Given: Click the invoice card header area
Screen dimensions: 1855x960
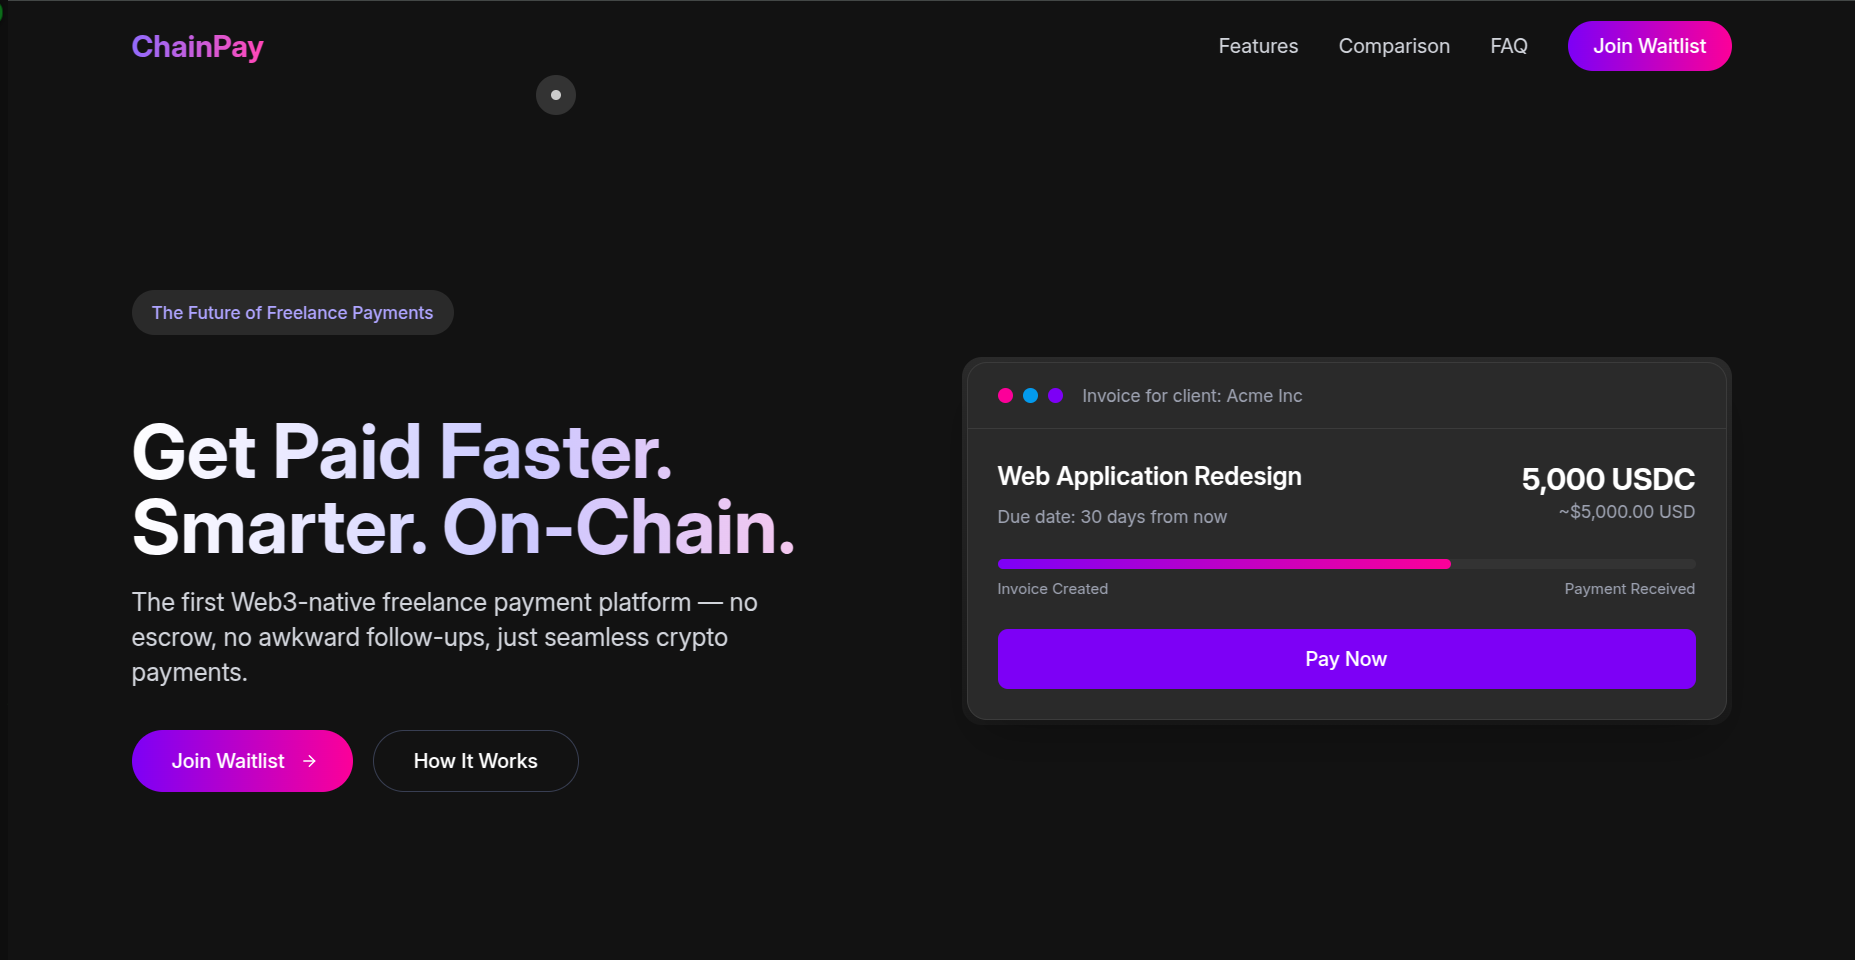Looking at the screenshot, I should click(1345, 396).
